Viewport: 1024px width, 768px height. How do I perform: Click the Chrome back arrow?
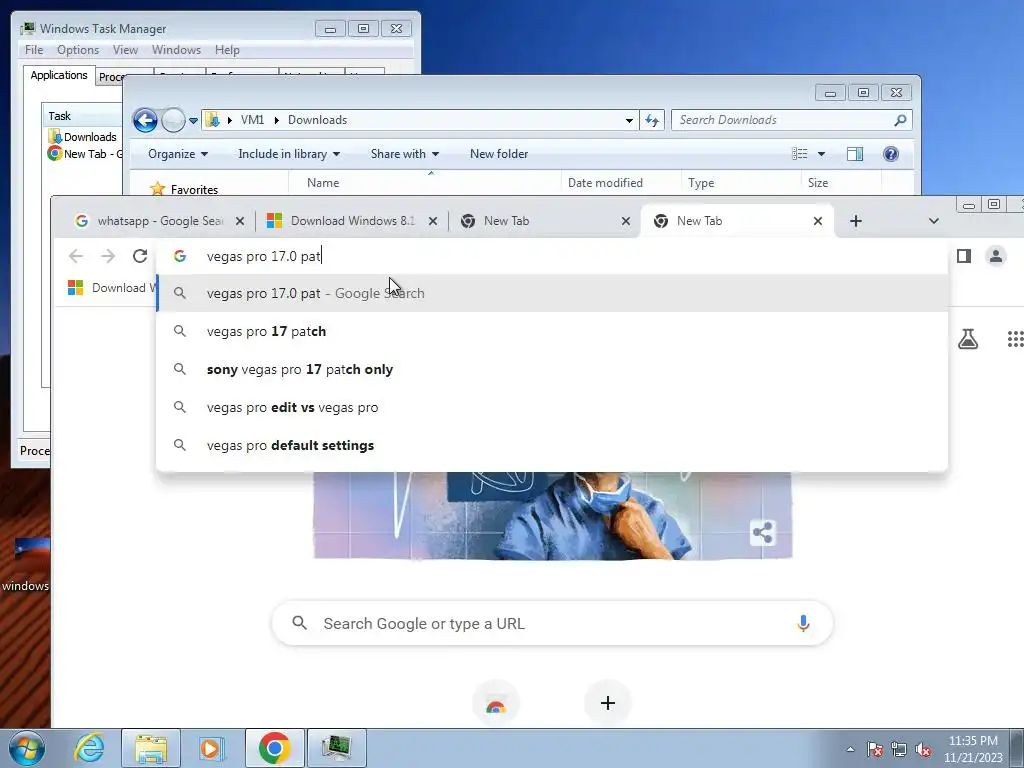(76, 256)
